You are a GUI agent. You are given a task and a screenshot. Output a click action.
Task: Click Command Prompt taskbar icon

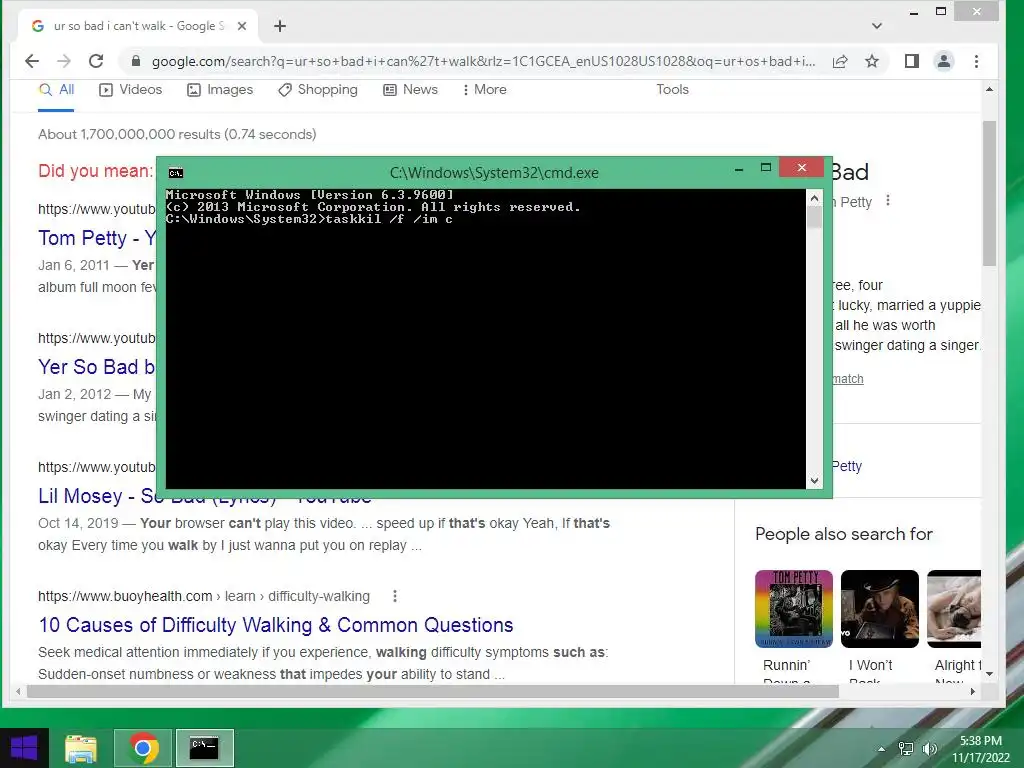pos(204,748)
